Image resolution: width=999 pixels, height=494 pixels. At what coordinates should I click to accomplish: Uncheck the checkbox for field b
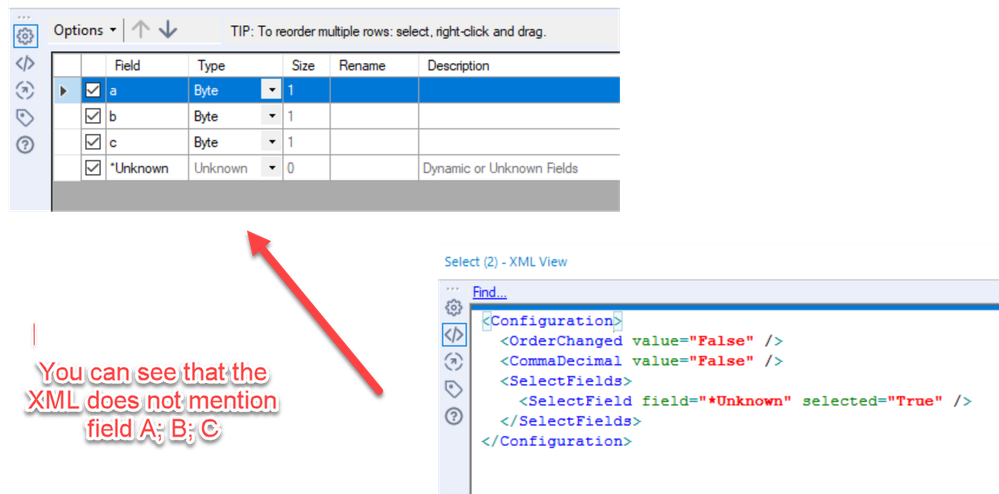coord(93,117)
